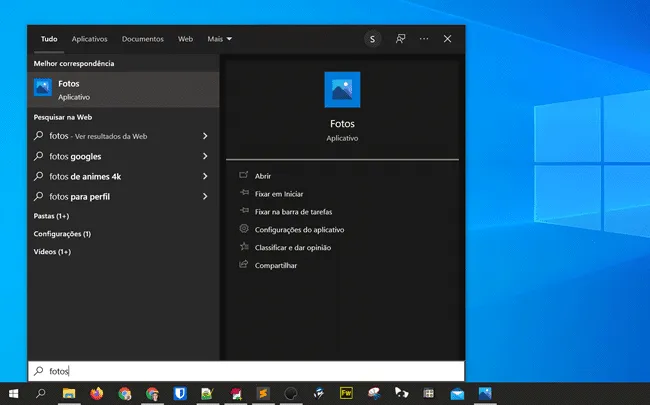
Task: Choose Fixar na barra de tarefas
Action: tap(293, 212)
